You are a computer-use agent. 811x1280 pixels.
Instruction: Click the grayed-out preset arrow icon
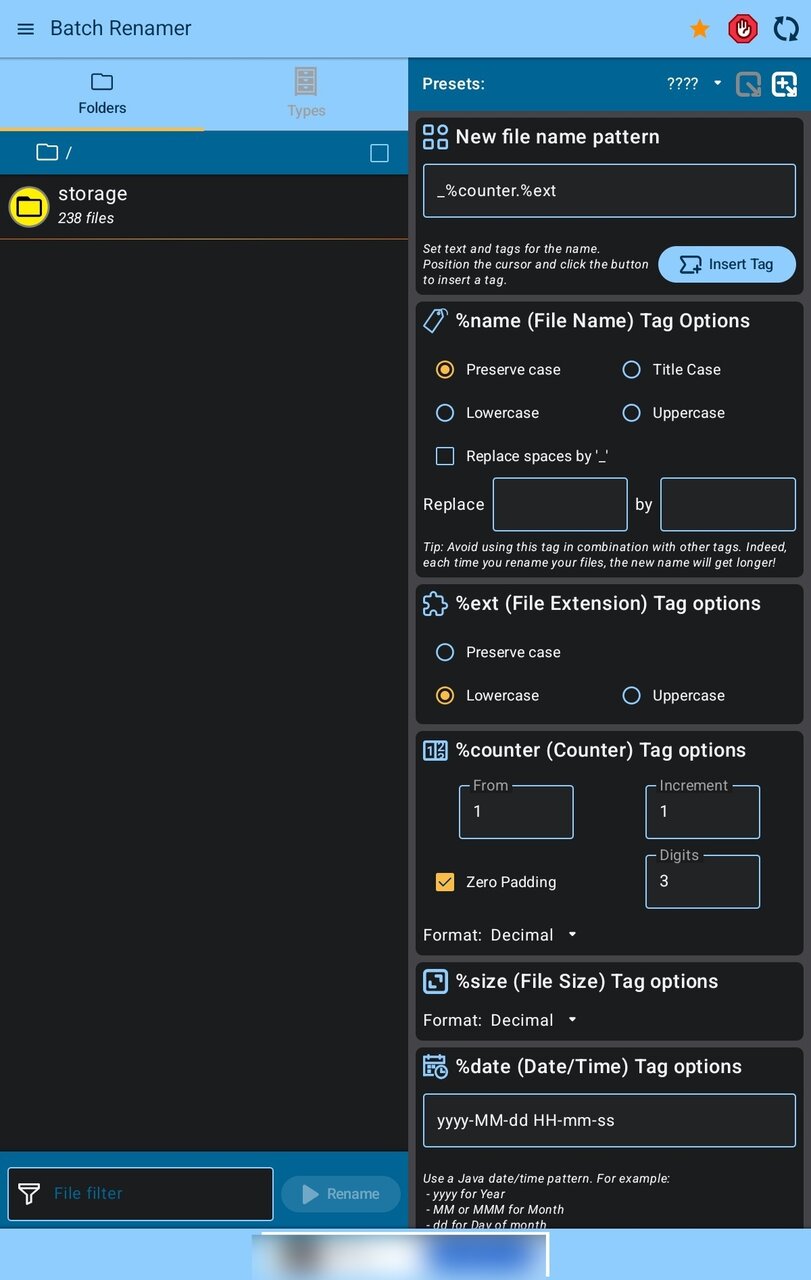coord(748,84)
